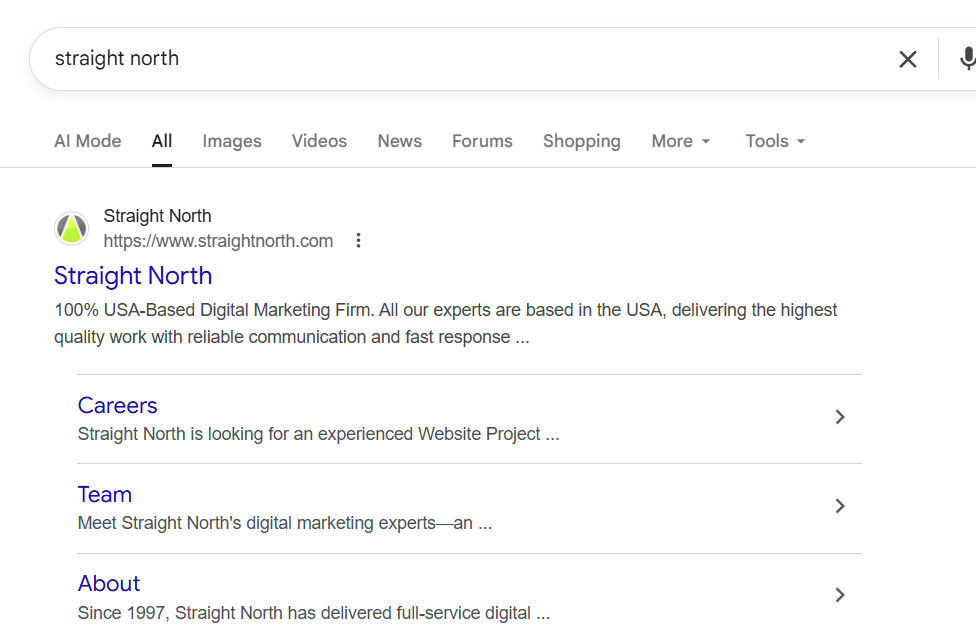
Task: Open the Straight North main result title
Action: [133, 276]
